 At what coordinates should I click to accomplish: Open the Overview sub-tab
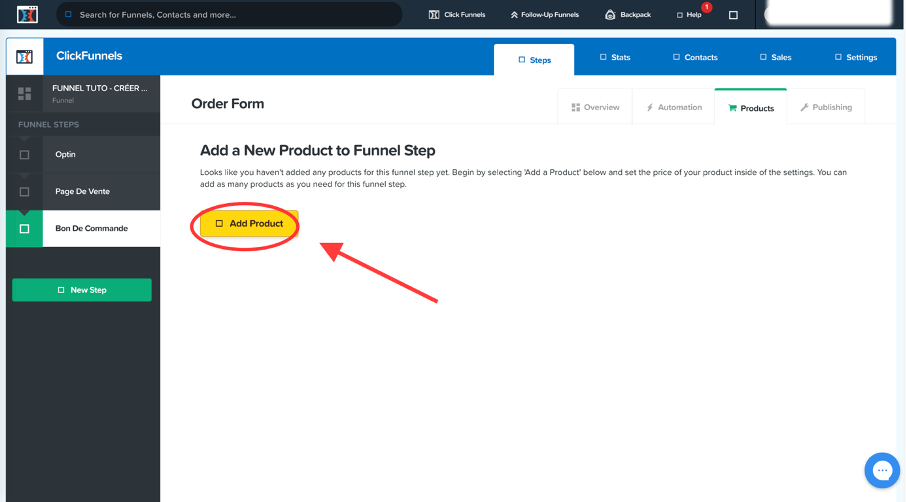coord(595,107)
